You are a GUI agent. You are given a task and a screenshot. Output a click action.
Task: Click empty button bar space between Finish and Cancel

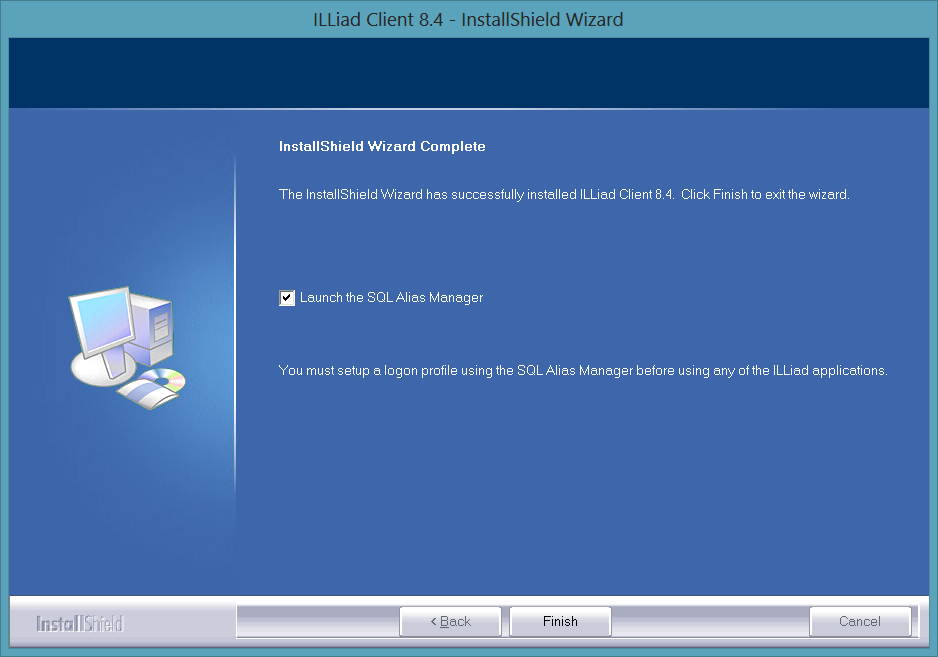[x=708, y=621]
